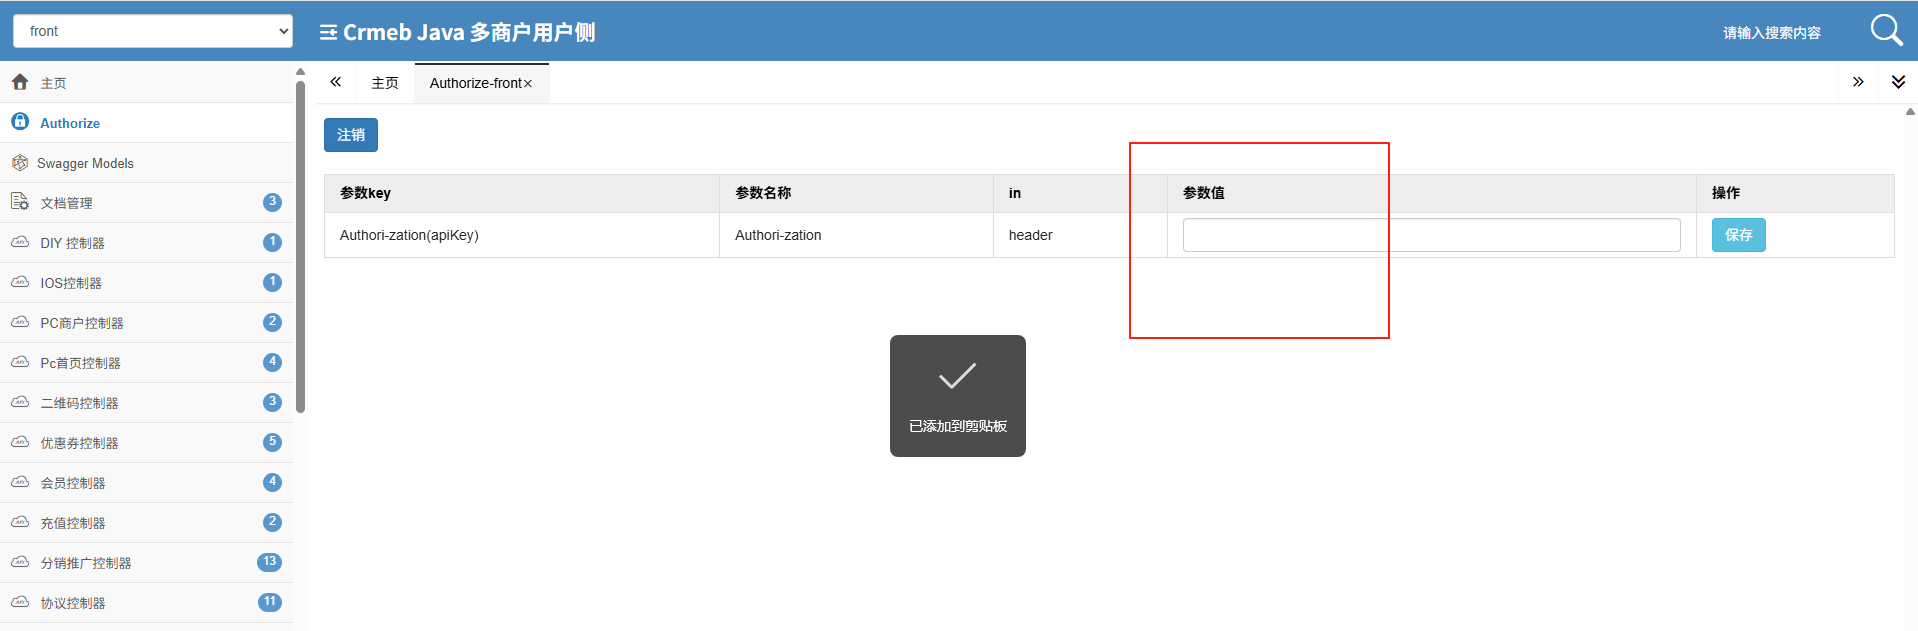Click the 操作 column header
The image size is (1918, 631).
tap(1795, 193)
